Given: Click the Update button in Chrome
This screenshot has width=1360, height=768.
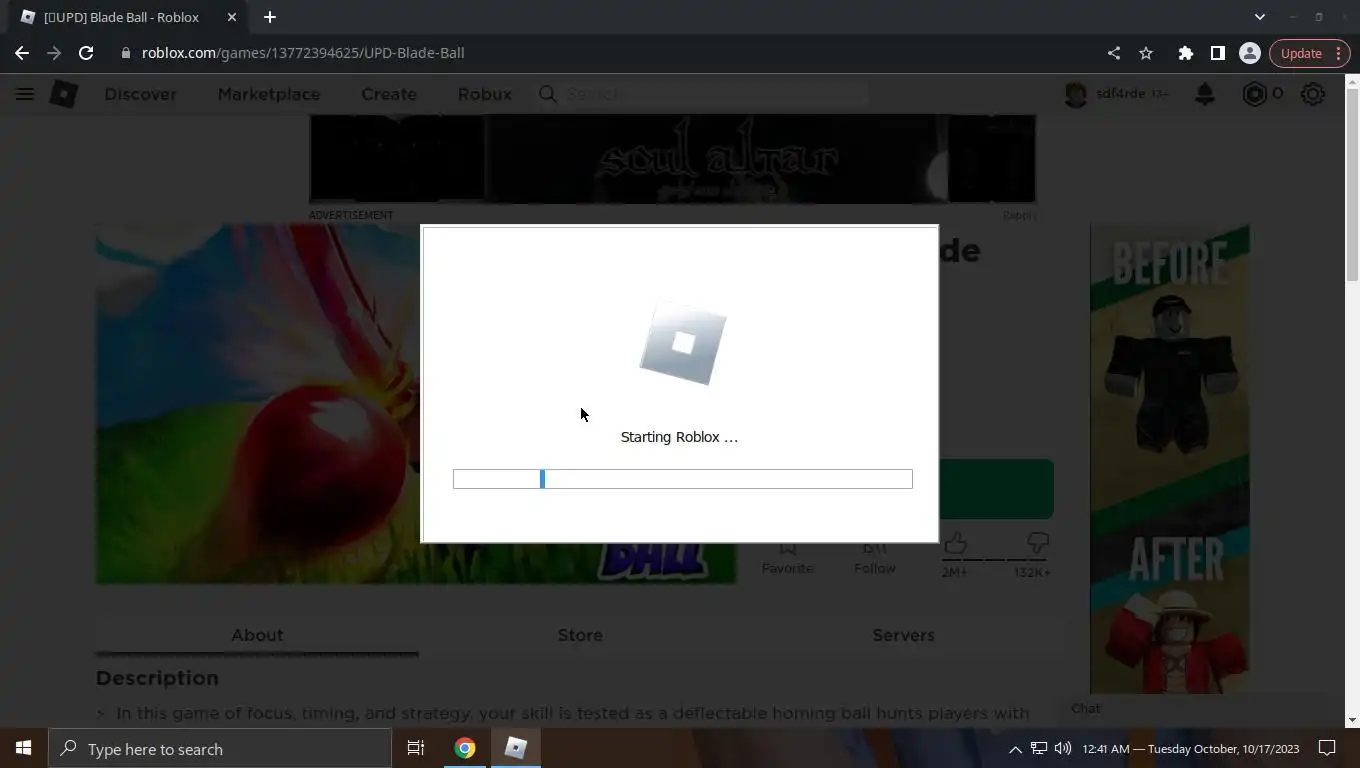Looking at the screenshot, I should pos(1301,53).
